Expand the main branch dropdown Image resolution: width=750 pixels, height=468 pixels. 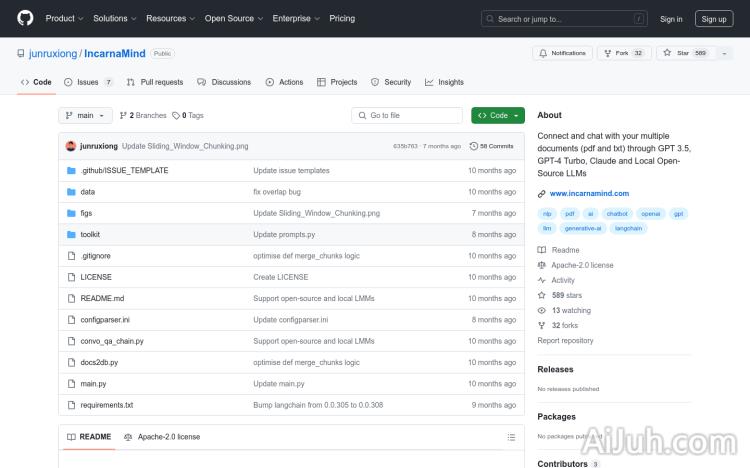click(x=85, y=115)
